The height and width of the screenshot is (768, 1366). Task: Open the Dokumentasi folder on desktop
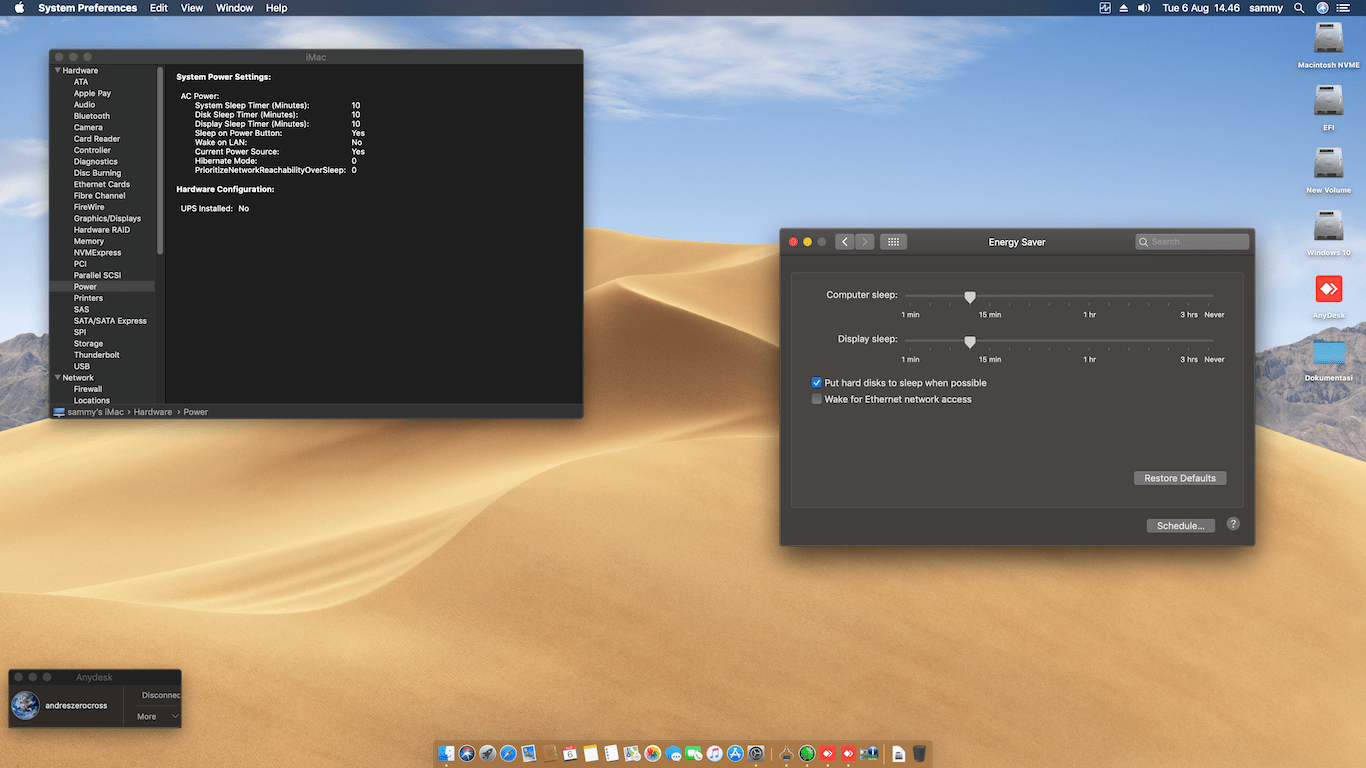pos(1328,353)
